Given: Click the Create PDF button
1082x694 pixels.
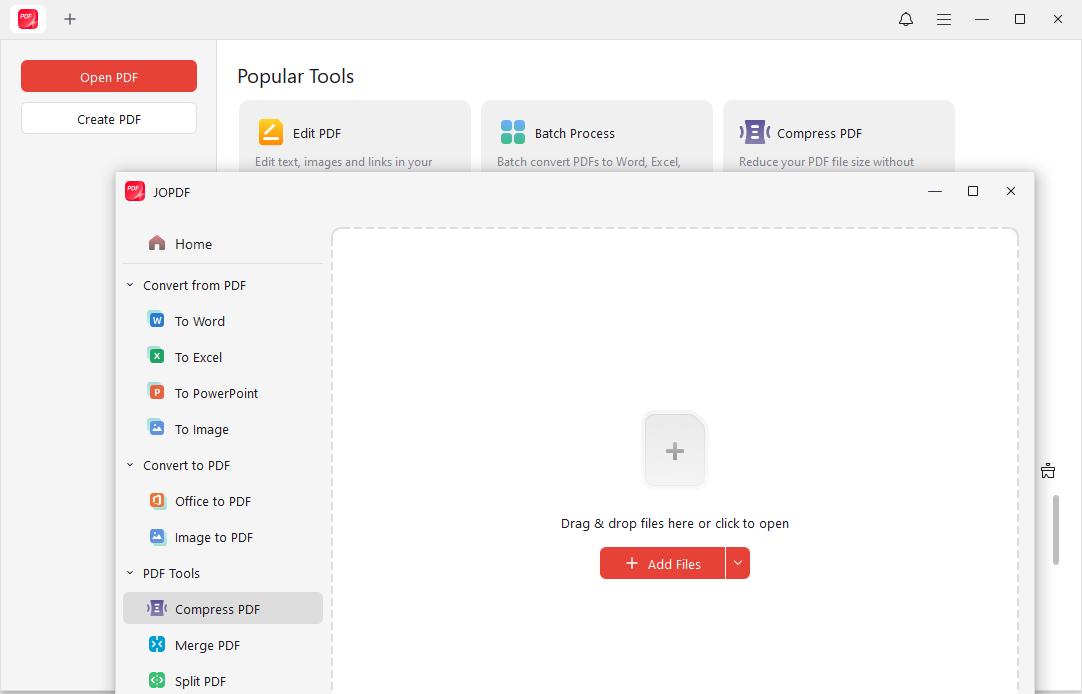Looking at the screenshot, I should click(x=108, y=118).
